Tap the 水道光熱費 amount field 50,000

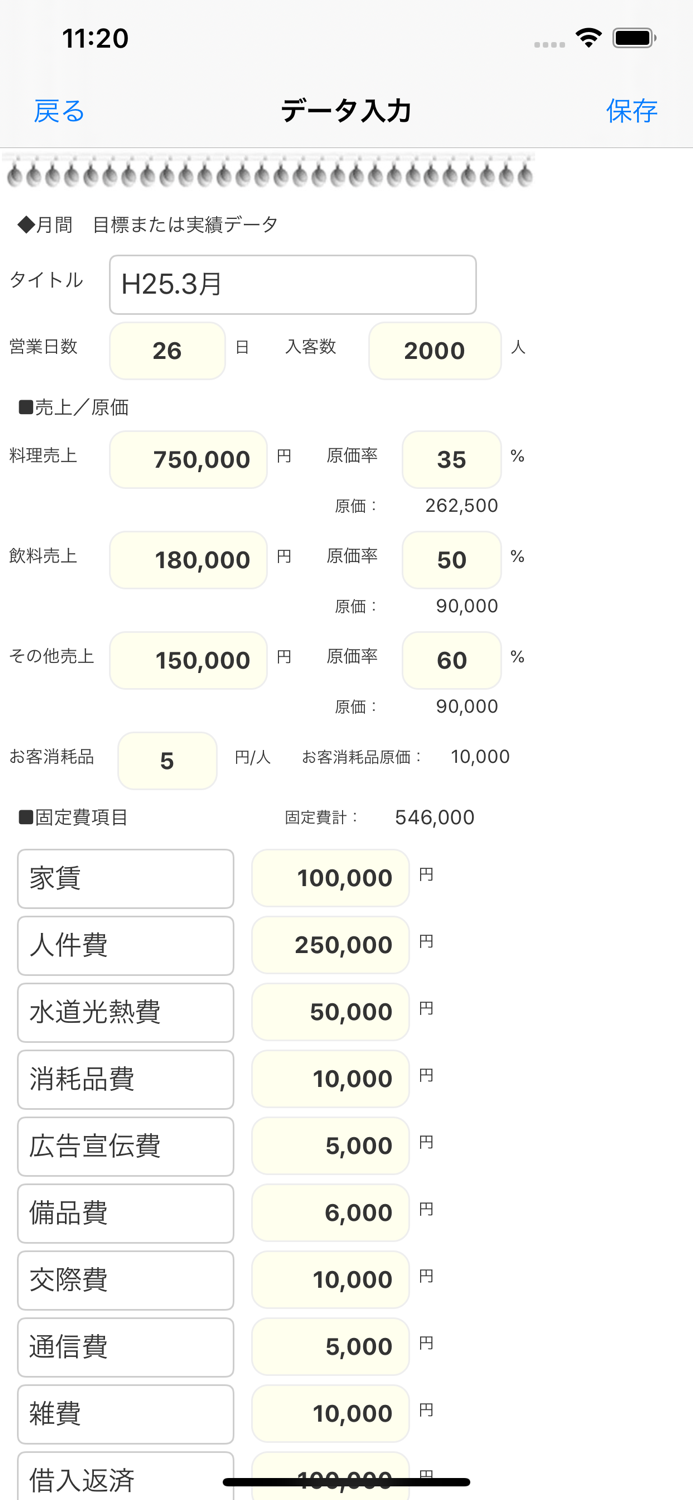coord(330,1012)
